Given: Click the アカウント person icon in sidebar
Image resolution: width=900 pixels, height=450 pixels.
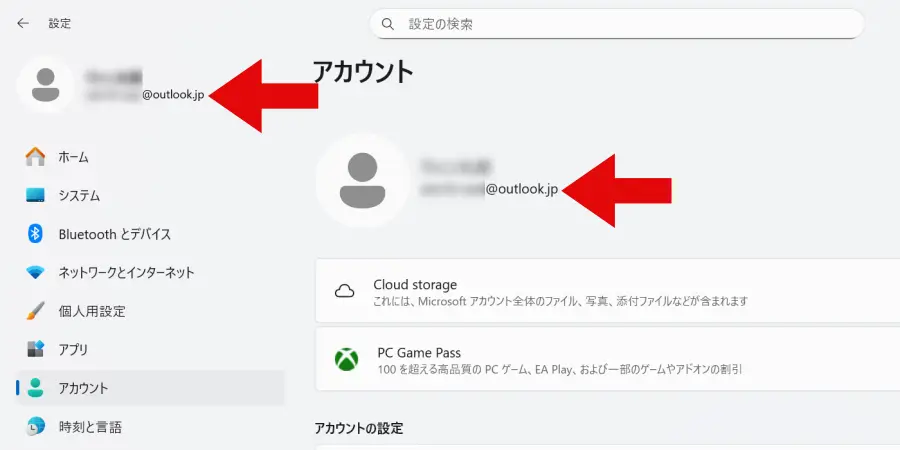Looking at the screenshot, I should point(36,388).
